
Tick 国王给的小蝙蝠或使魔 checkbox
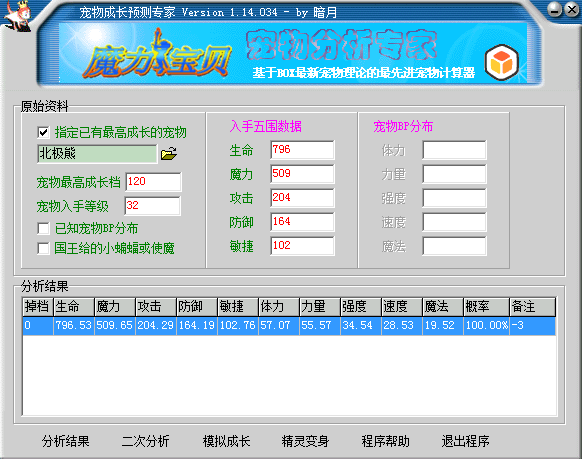pos(43,248)
